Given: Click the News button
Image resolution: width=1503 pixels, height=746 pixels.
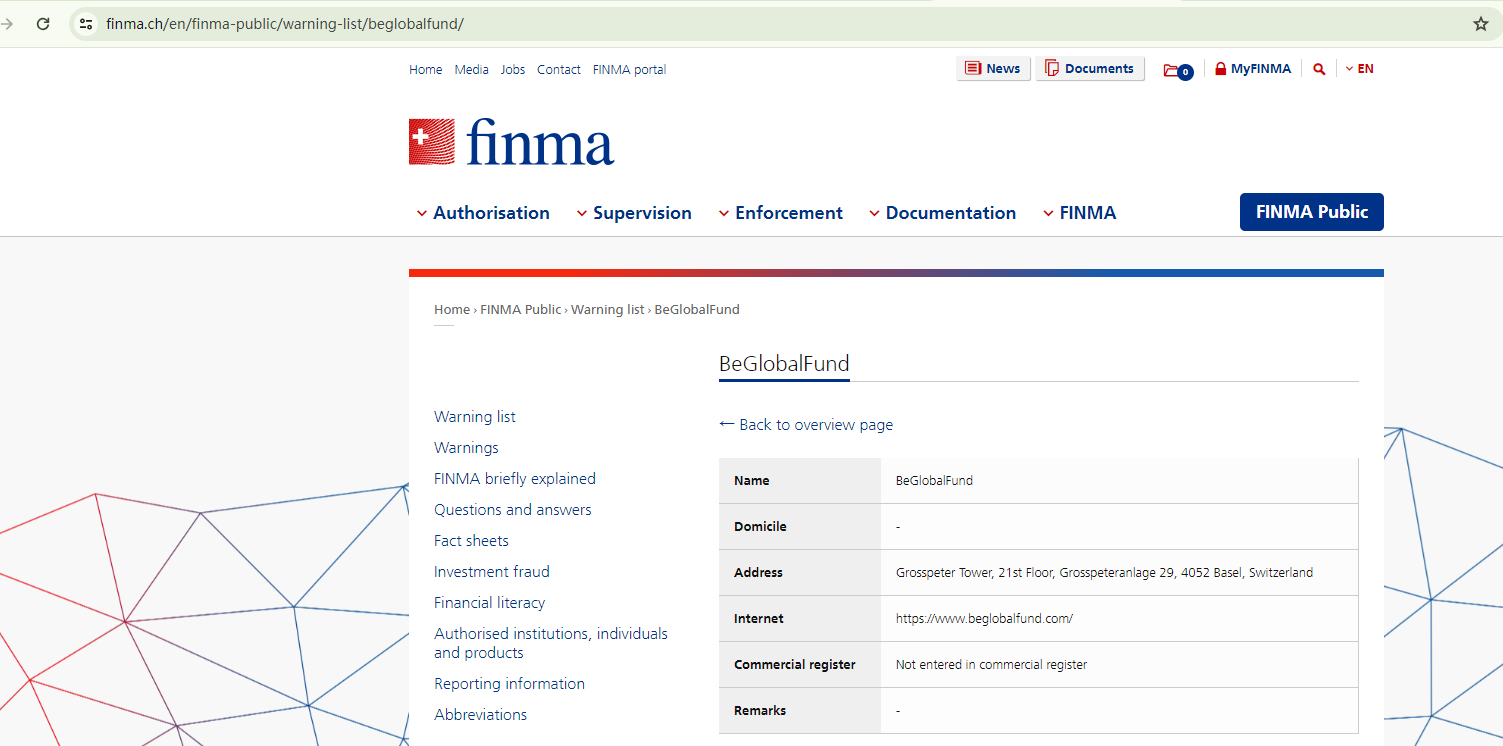Looking at the screenshot, I should tap(993, 69).
